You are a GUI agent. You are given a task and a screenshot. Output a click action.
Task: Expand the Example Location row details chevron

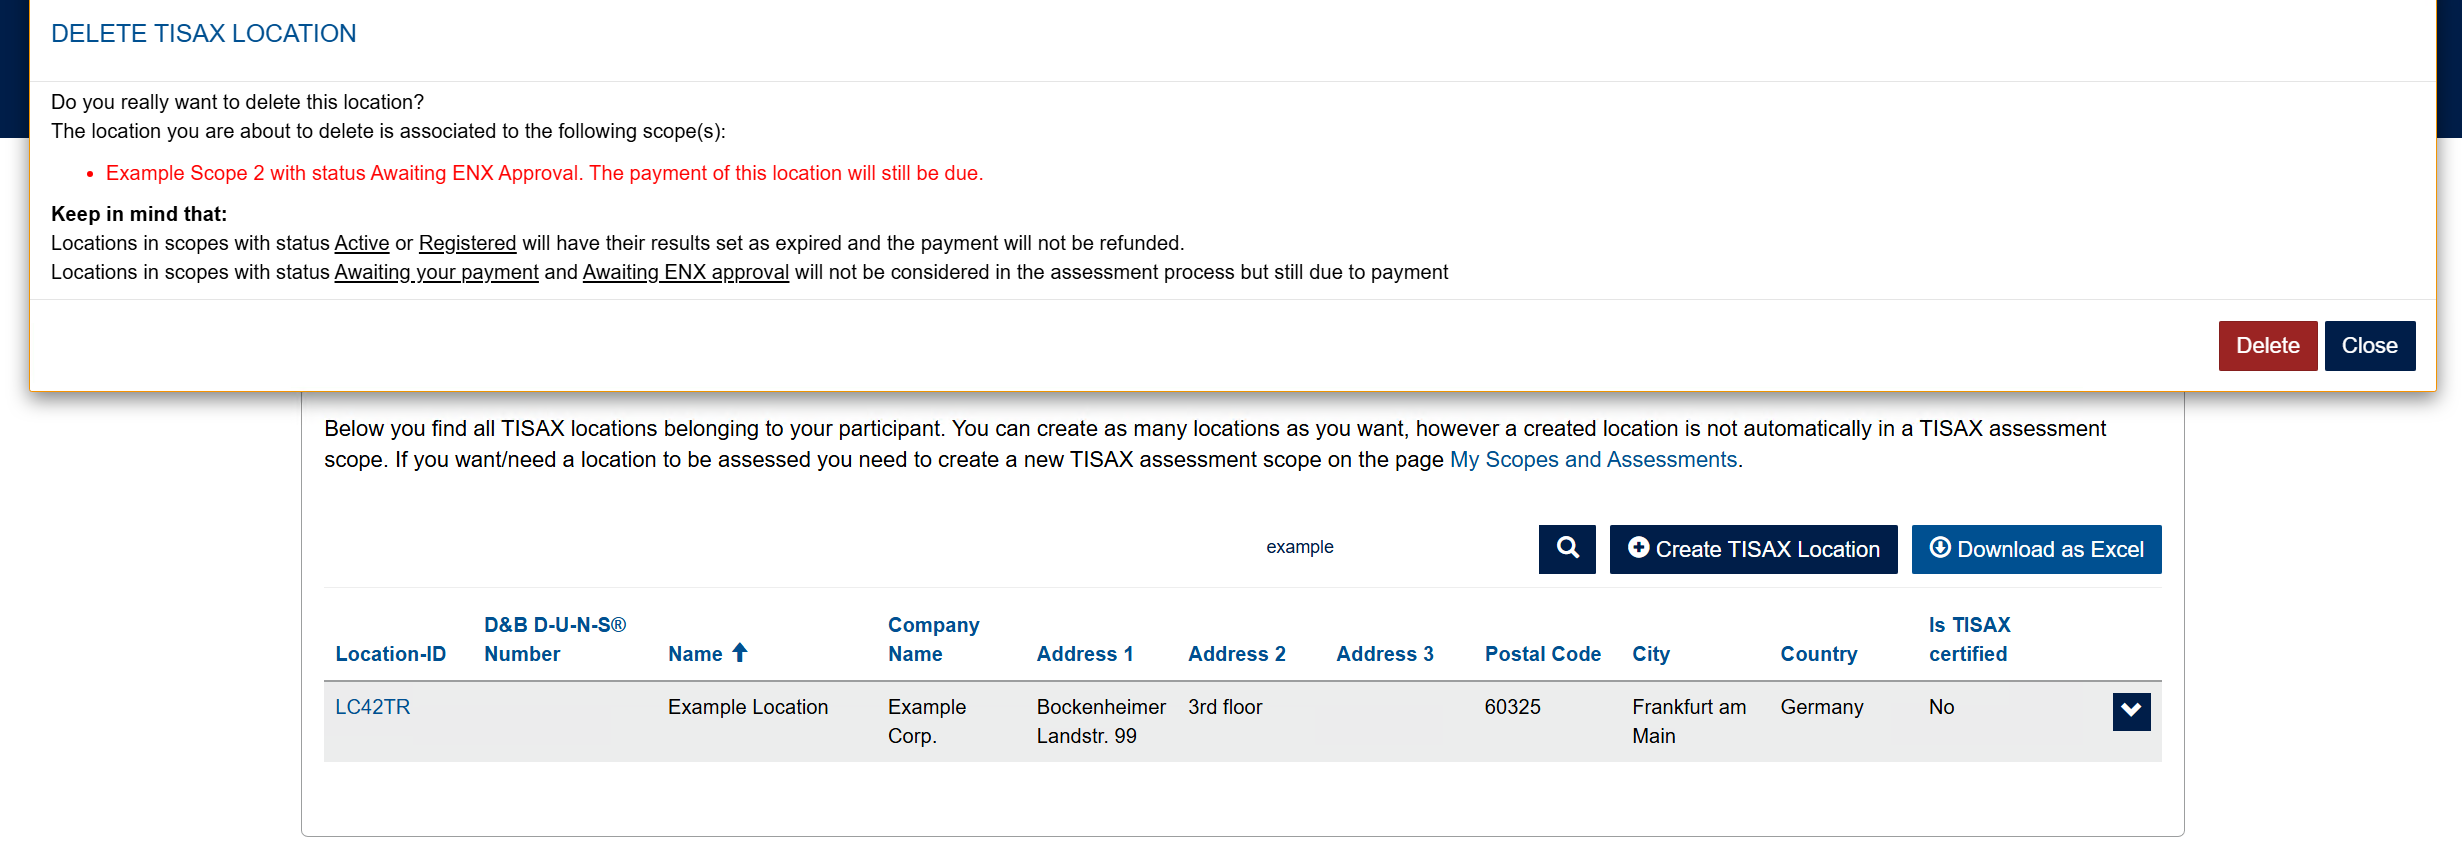click(x=2131, y=711)
